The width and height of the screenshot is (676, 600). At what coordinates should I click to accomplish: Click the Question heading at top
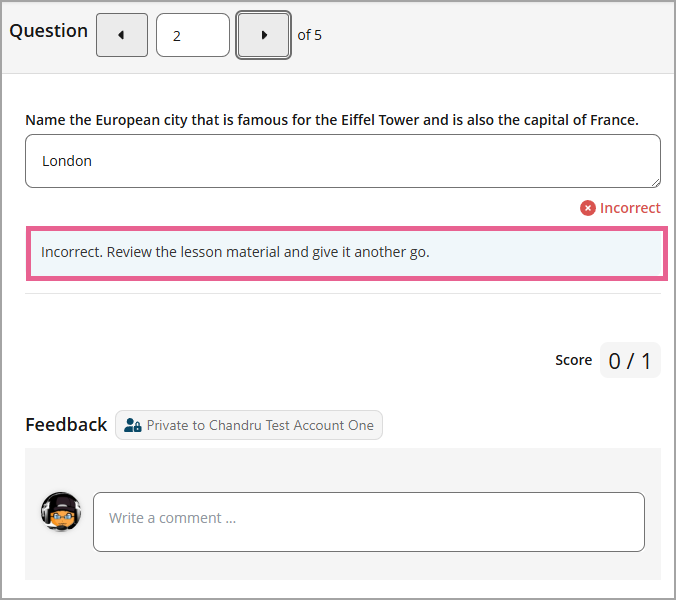pyautogui.click(x=49, y=31)
